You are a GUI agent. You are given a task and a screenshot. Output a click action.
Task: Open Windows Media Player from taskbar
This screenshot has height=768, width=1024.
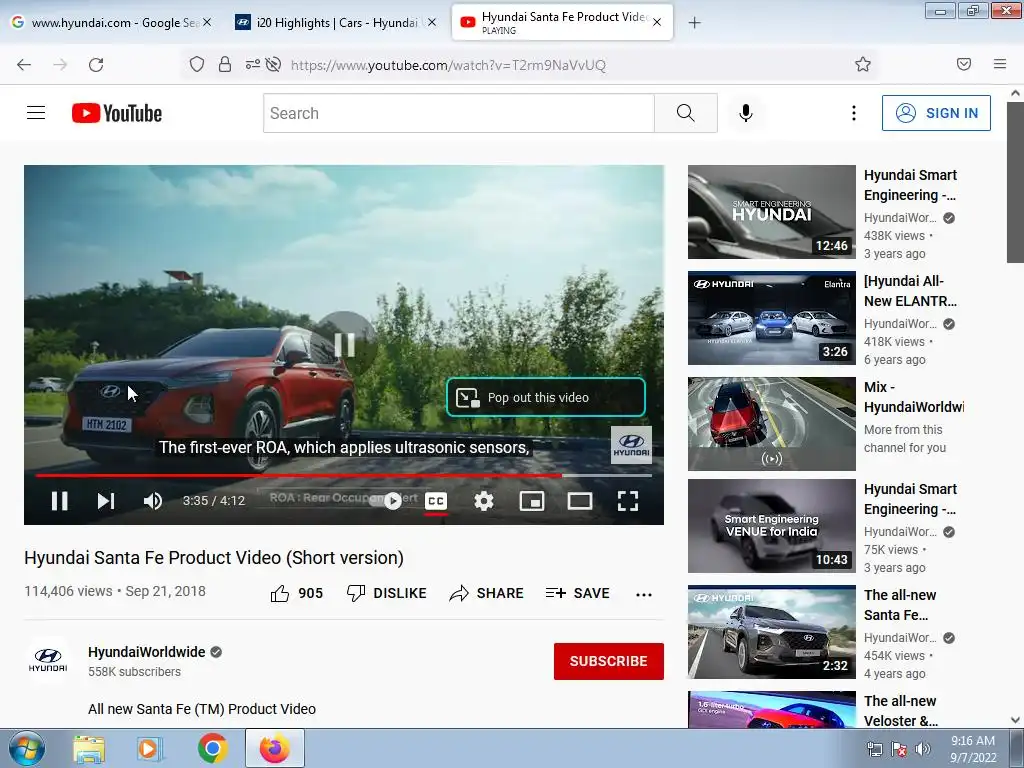[x=150, y=749]
